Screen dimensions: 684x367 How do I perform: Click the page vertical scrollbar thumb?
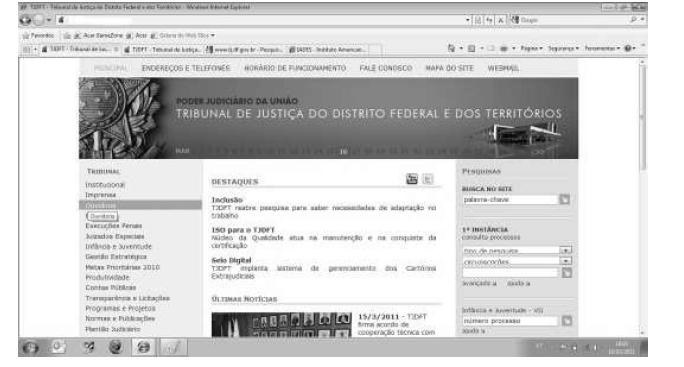pyautogui.click(x=642, y=118)
